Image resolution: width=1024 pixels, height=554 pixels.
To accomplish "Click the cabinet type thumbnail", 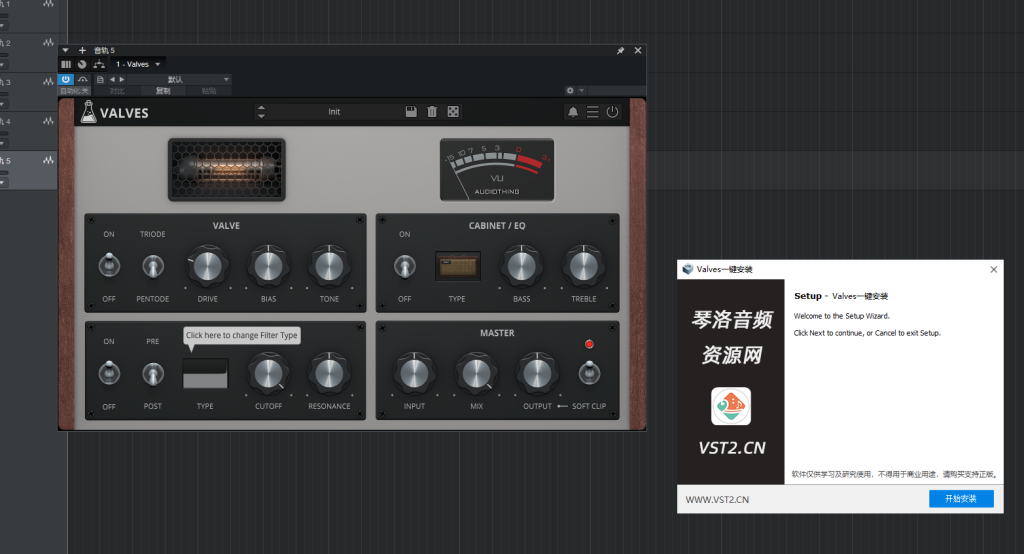I will pyautogui.click(x=457, y=266).
